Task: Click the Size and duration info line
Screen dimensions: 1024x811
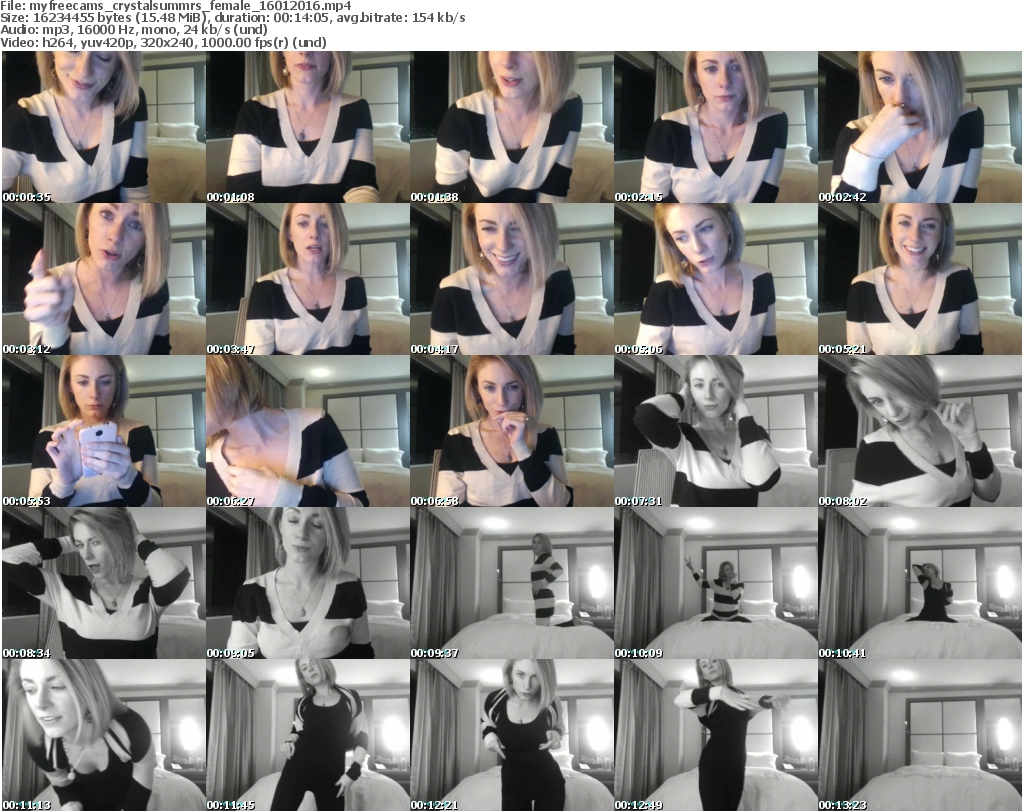Action: 233,18
